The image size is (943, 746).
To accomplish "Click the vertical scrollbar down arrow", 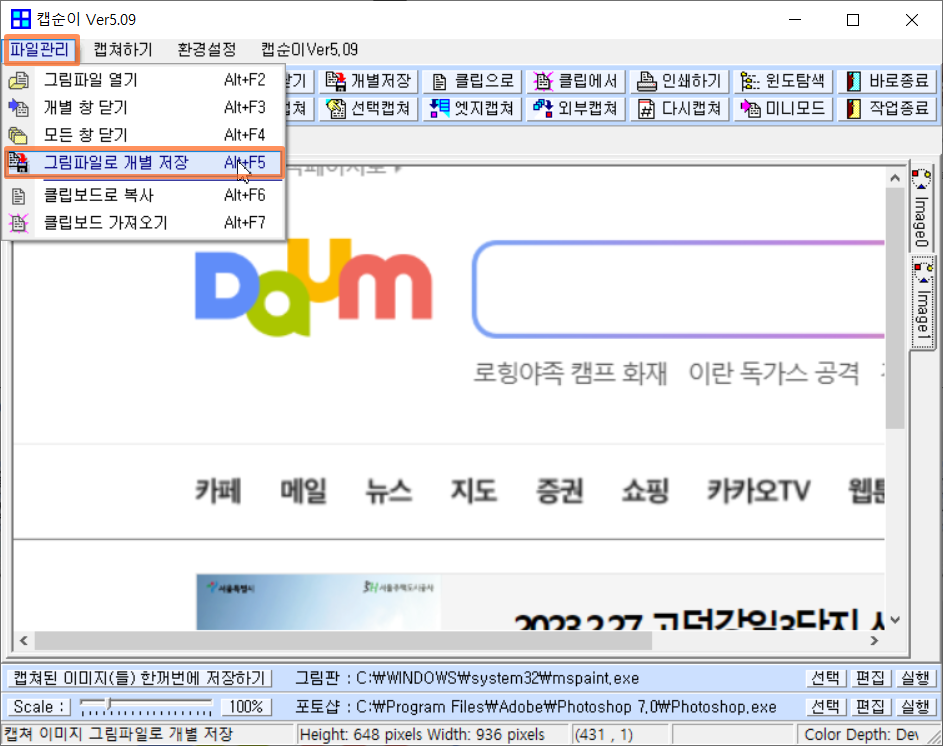I will coord(895,620).
